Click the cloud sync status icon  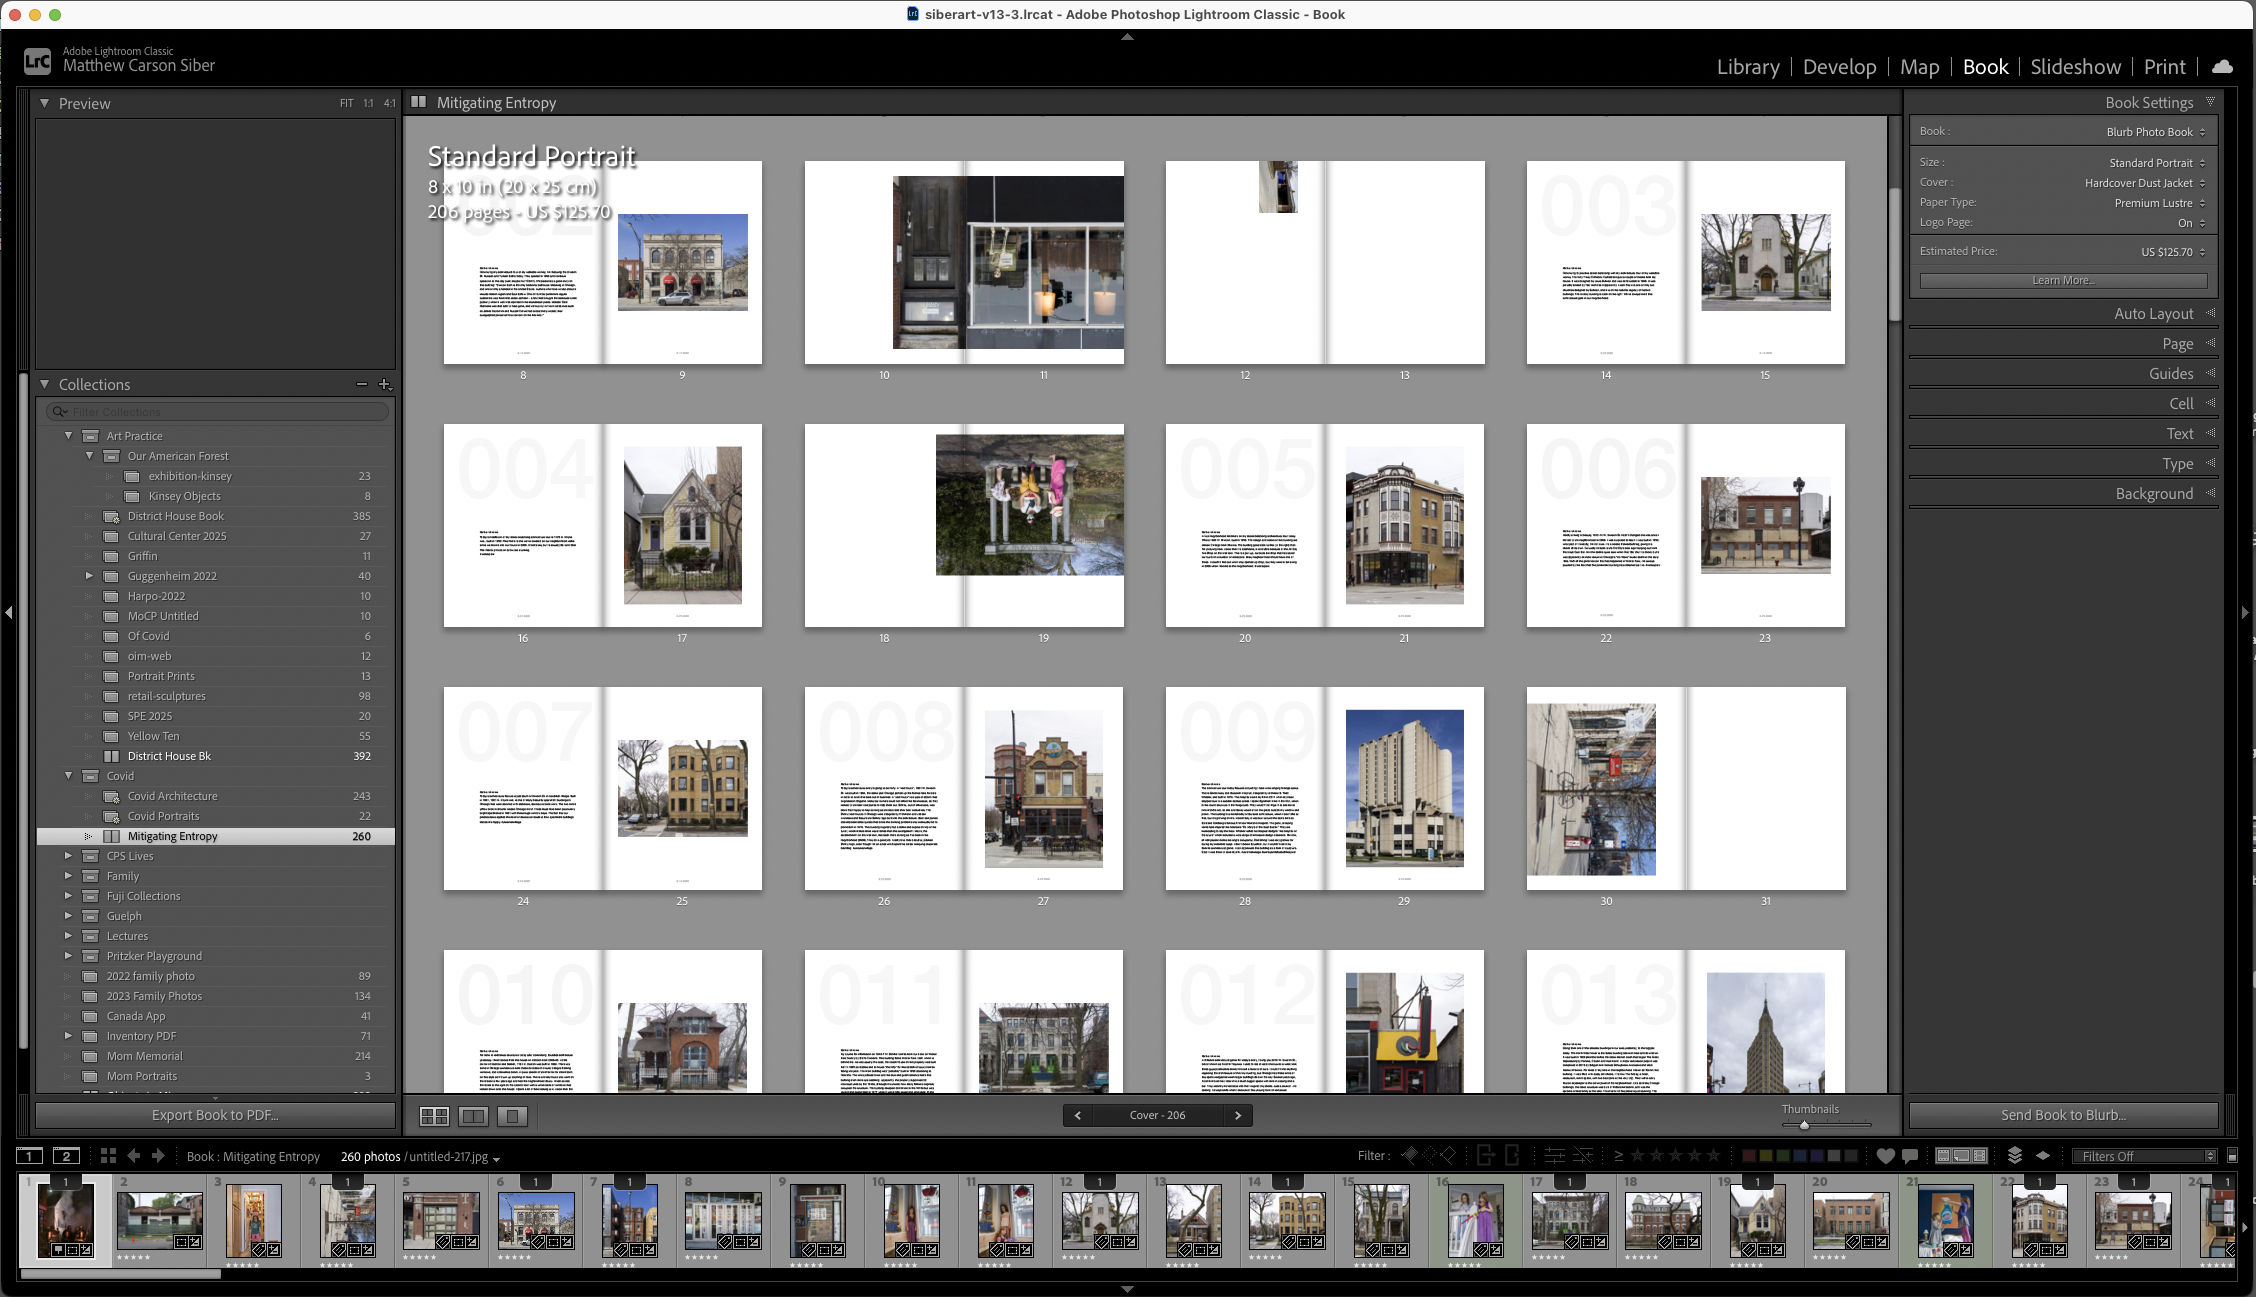click(2222, 67)
